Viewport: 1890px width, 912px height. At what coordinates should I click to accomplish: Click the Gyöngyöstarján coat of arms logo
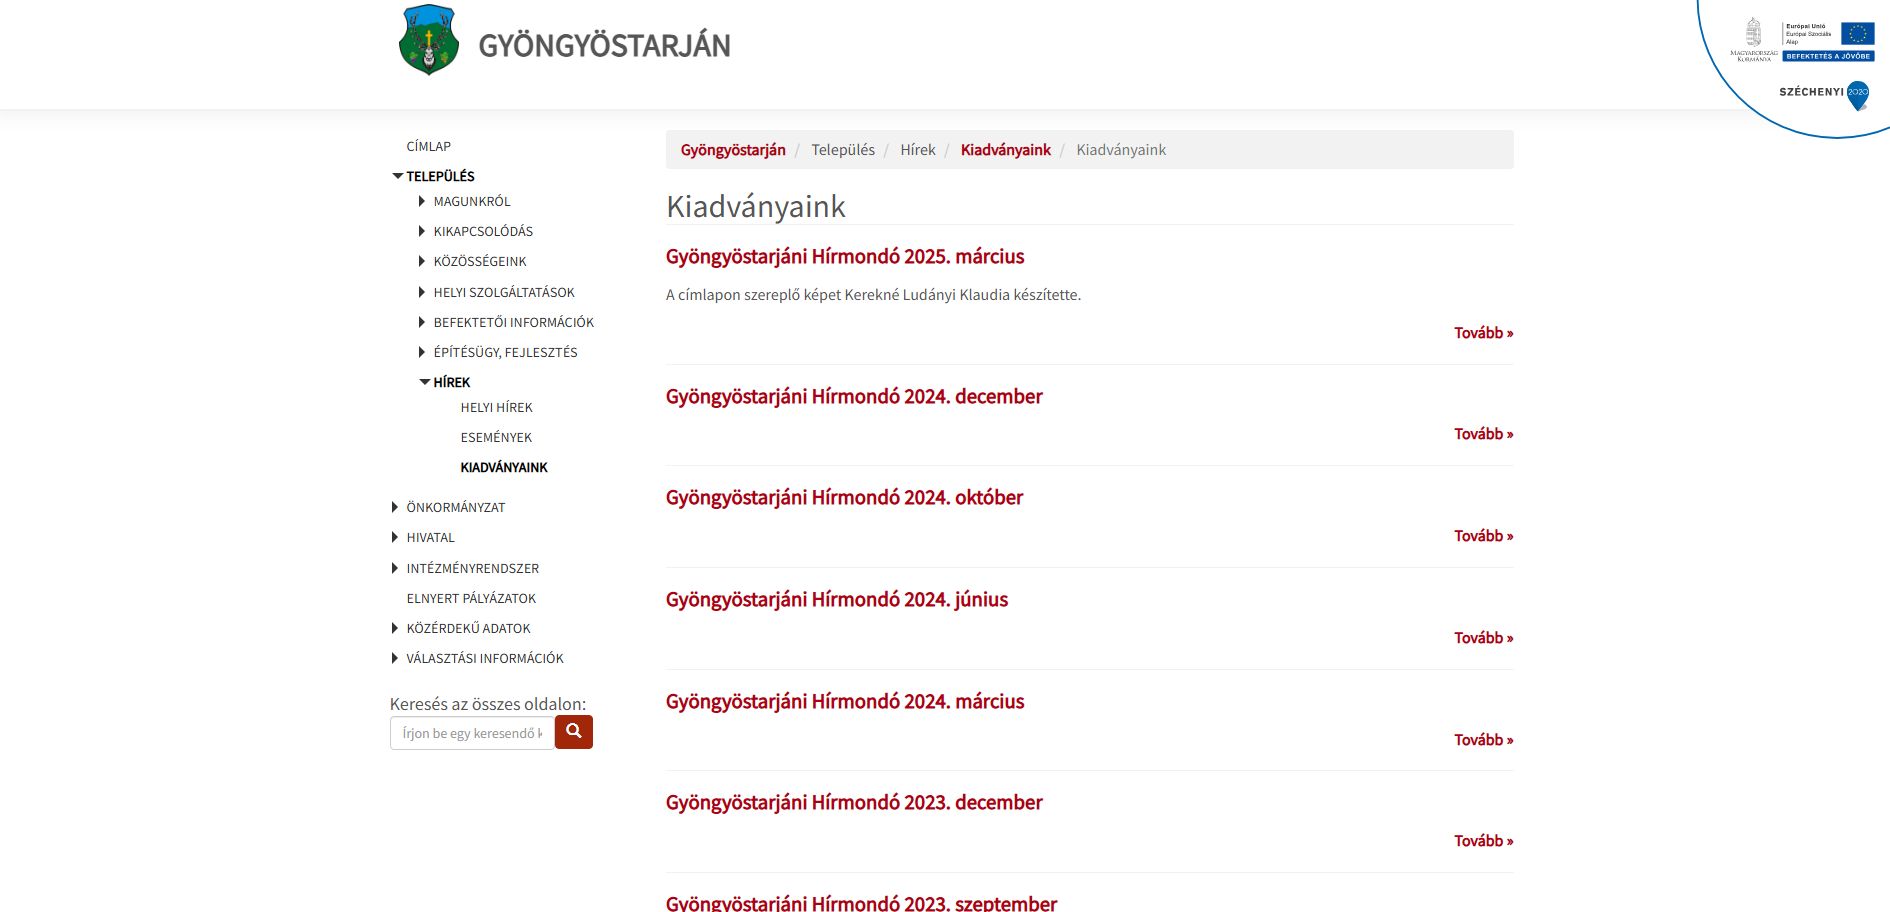pyautogui.click(x=428, y=40)
